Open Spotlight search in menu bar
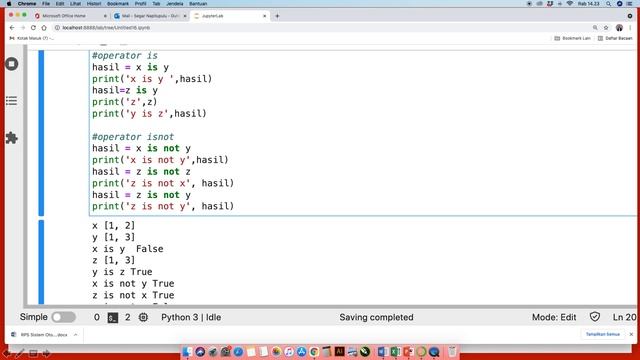 click(x=608, y=4)
